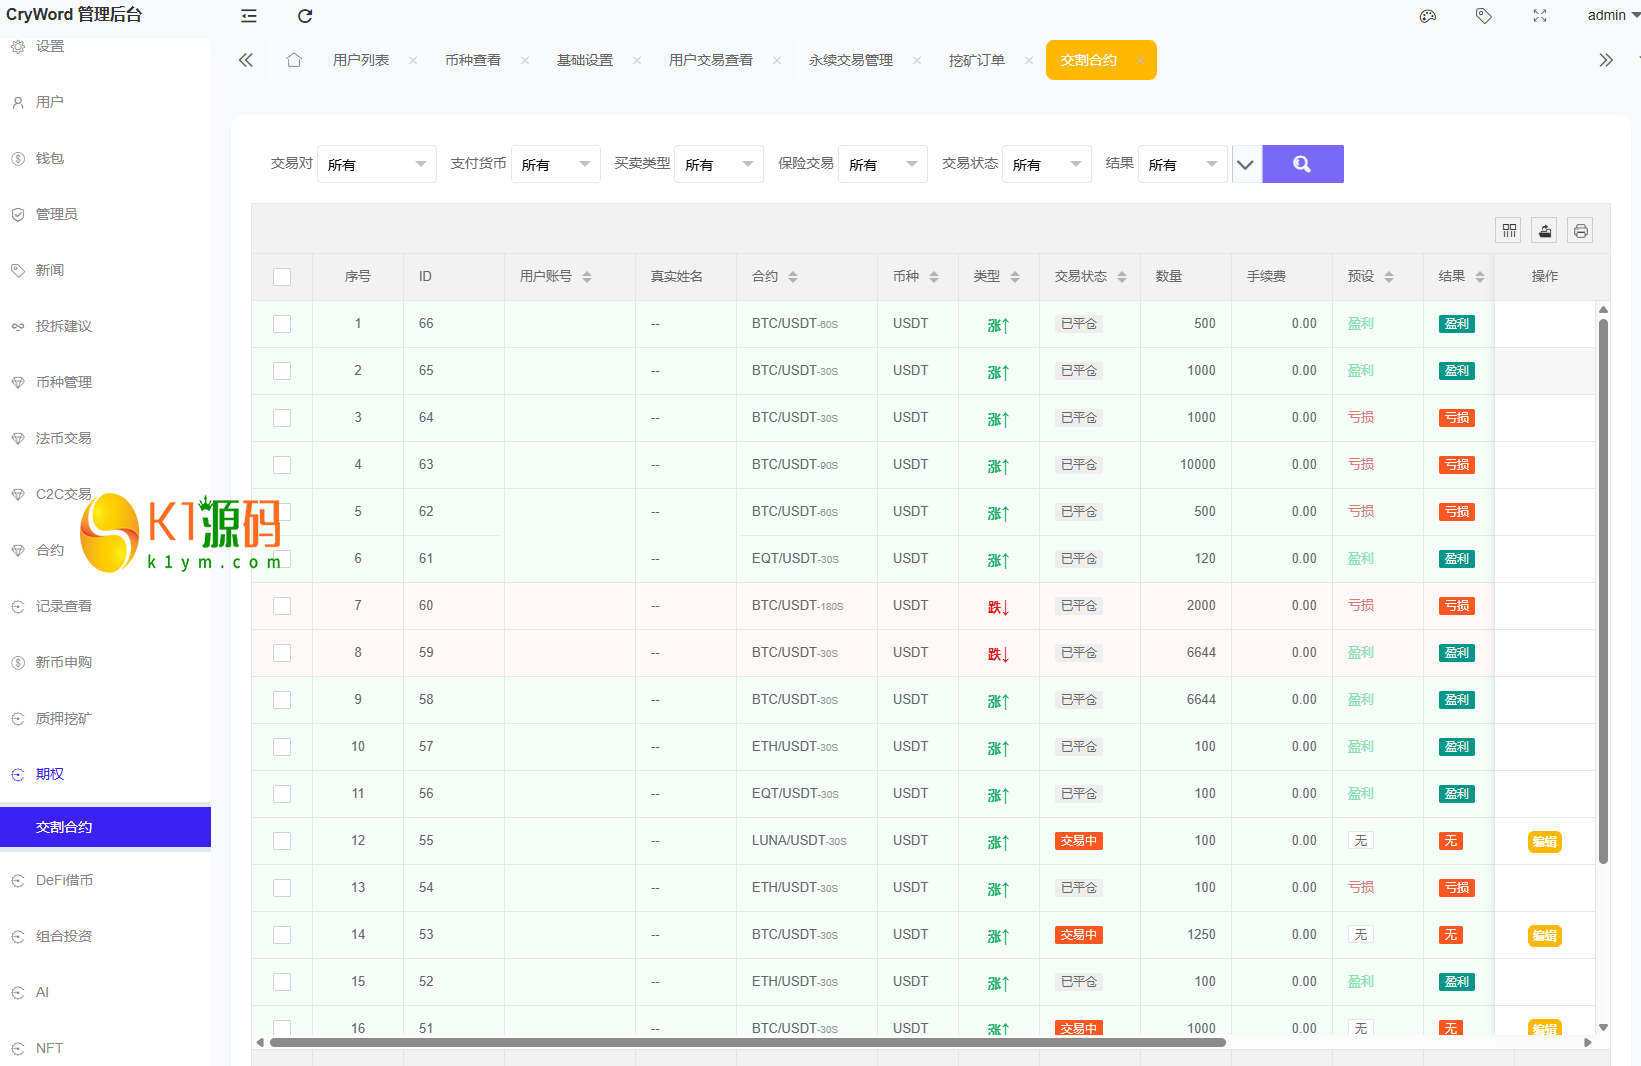This screenshot has width=1641, height=1066.
Task: Check the row with ID 64
Action: pos(282,418)
